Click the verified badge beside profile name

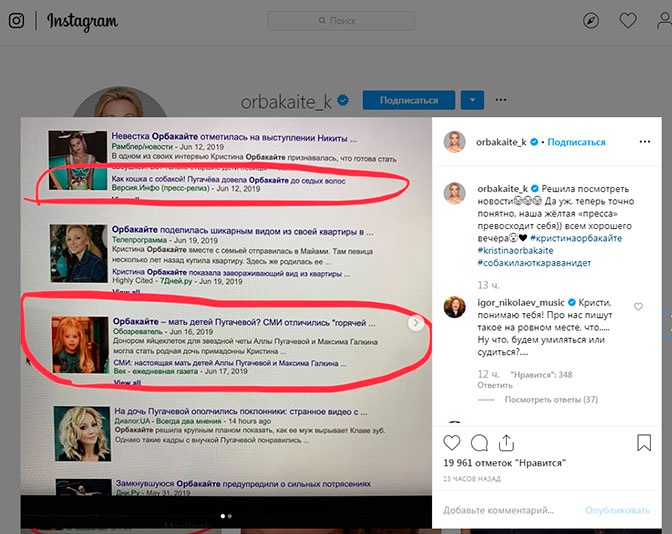click(343, 100)
